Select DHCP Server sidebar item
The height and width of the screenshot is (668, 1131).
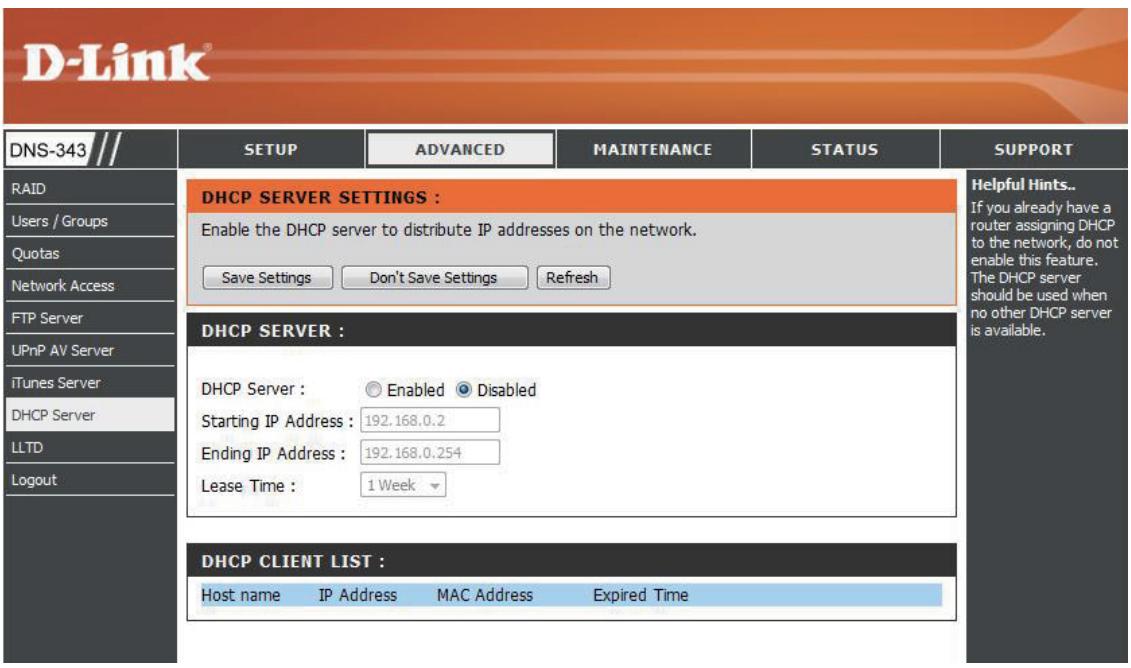pos(90,416)
